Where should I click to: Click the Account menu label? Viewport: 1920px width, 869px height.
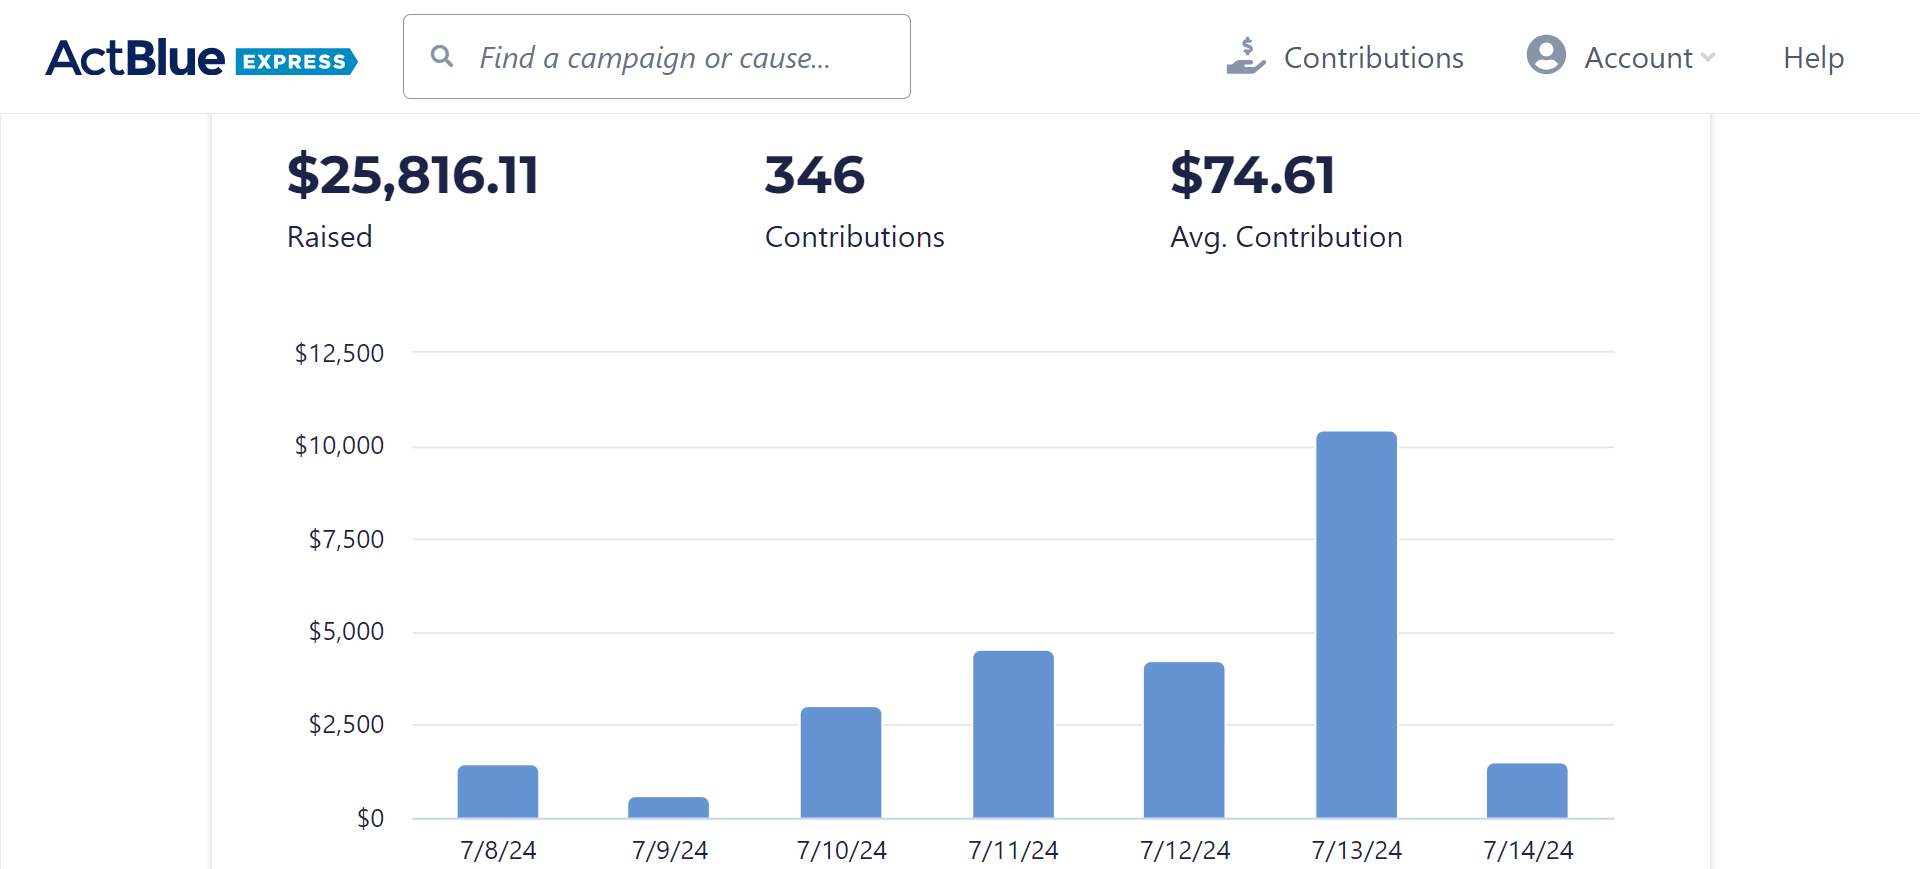(1638, 58)
